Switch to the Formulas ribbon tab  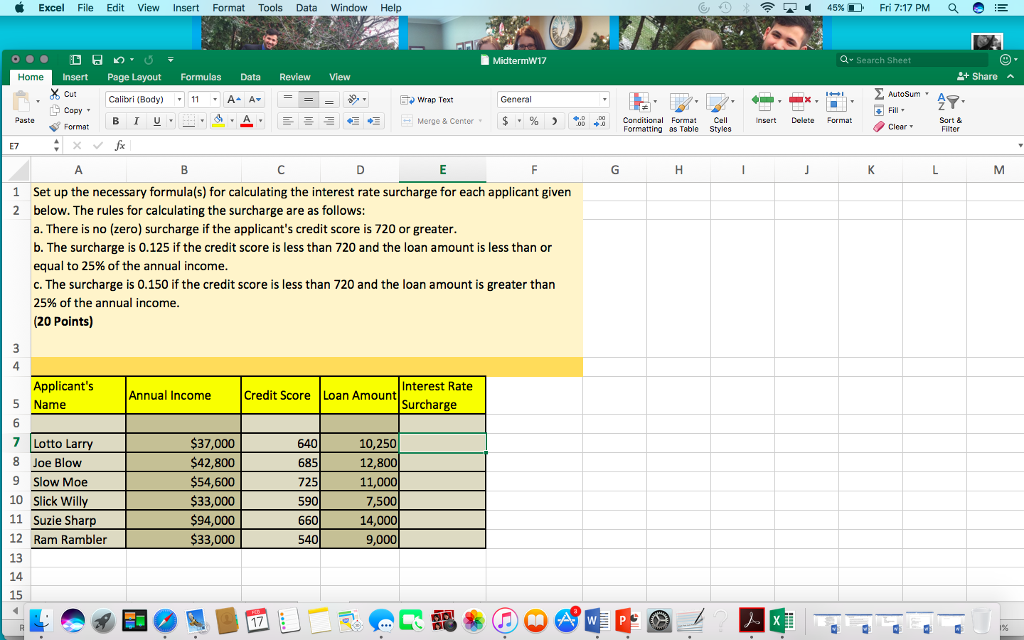pos(200,76)
